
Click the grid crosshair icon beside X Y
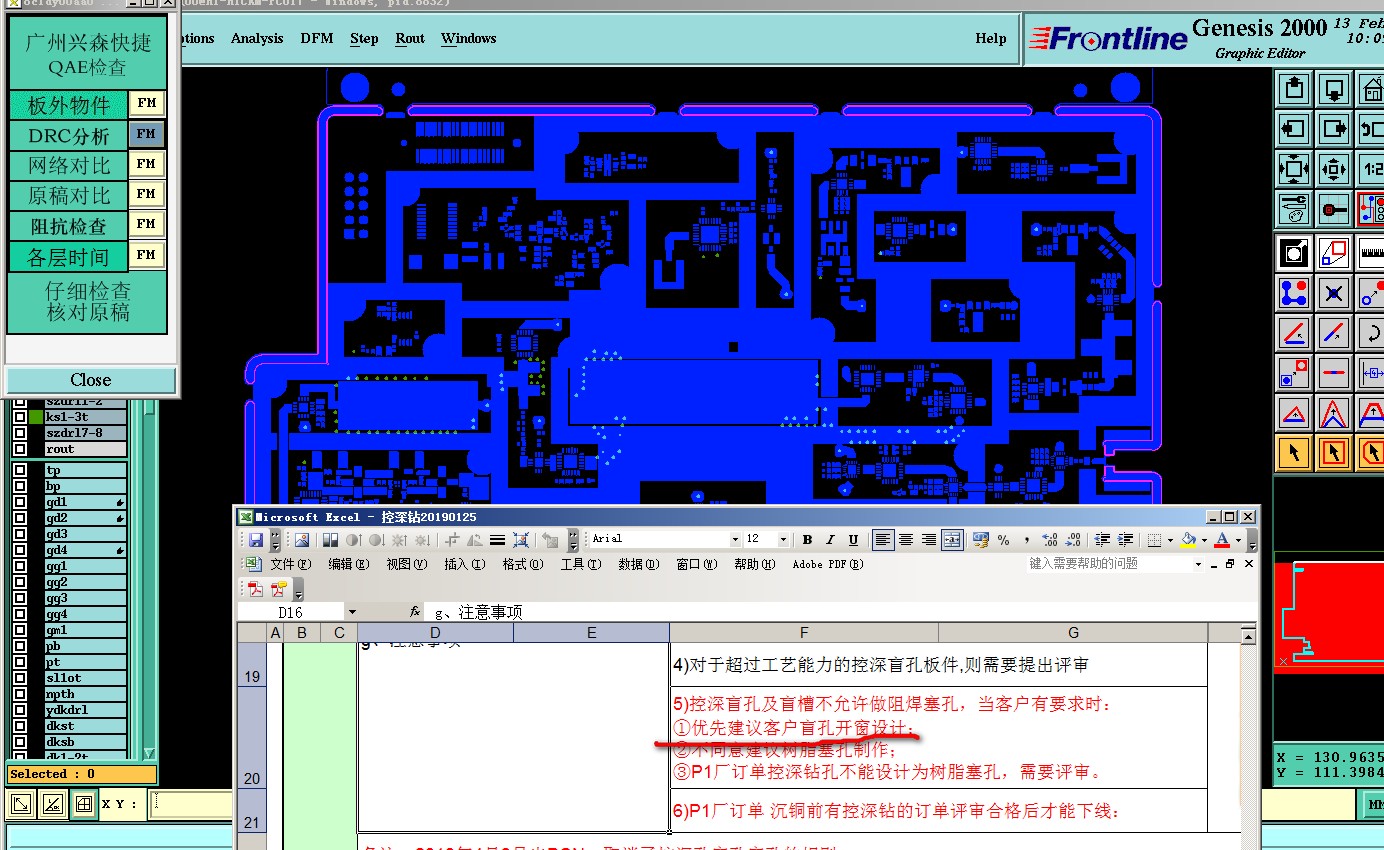tap(84, 803)
